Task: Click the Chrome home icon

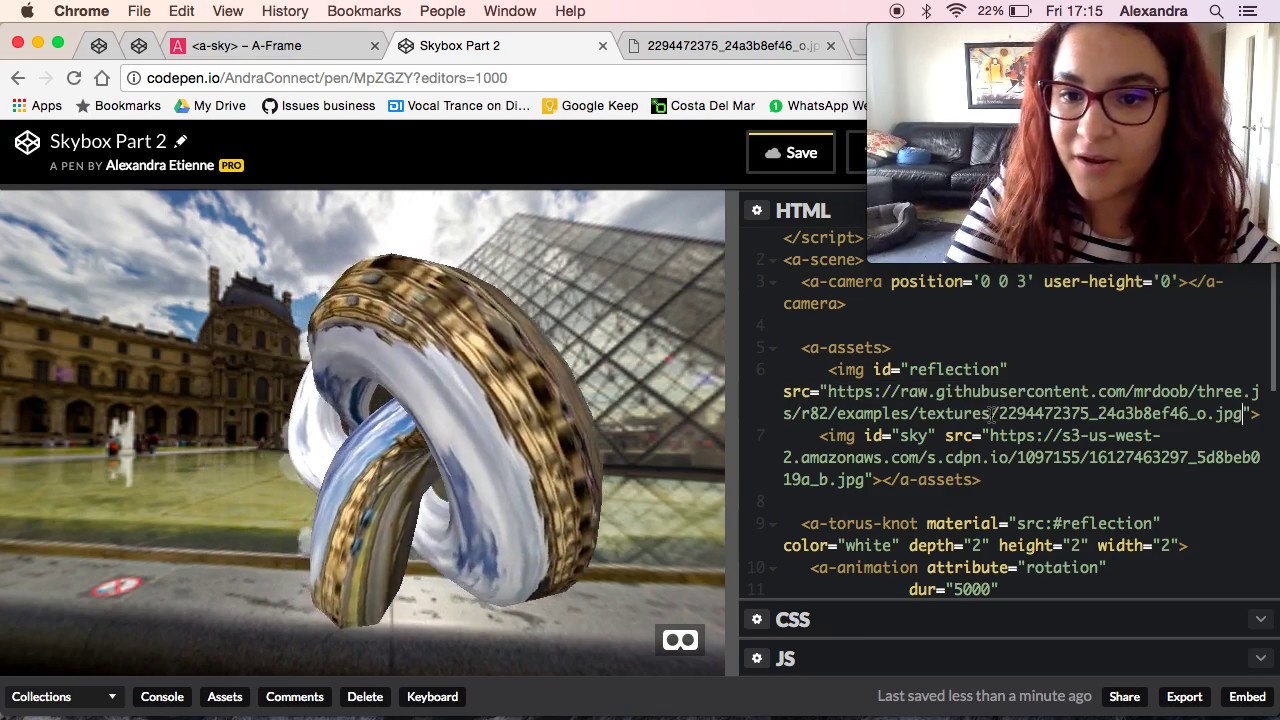Action: [x=102, y=78]
